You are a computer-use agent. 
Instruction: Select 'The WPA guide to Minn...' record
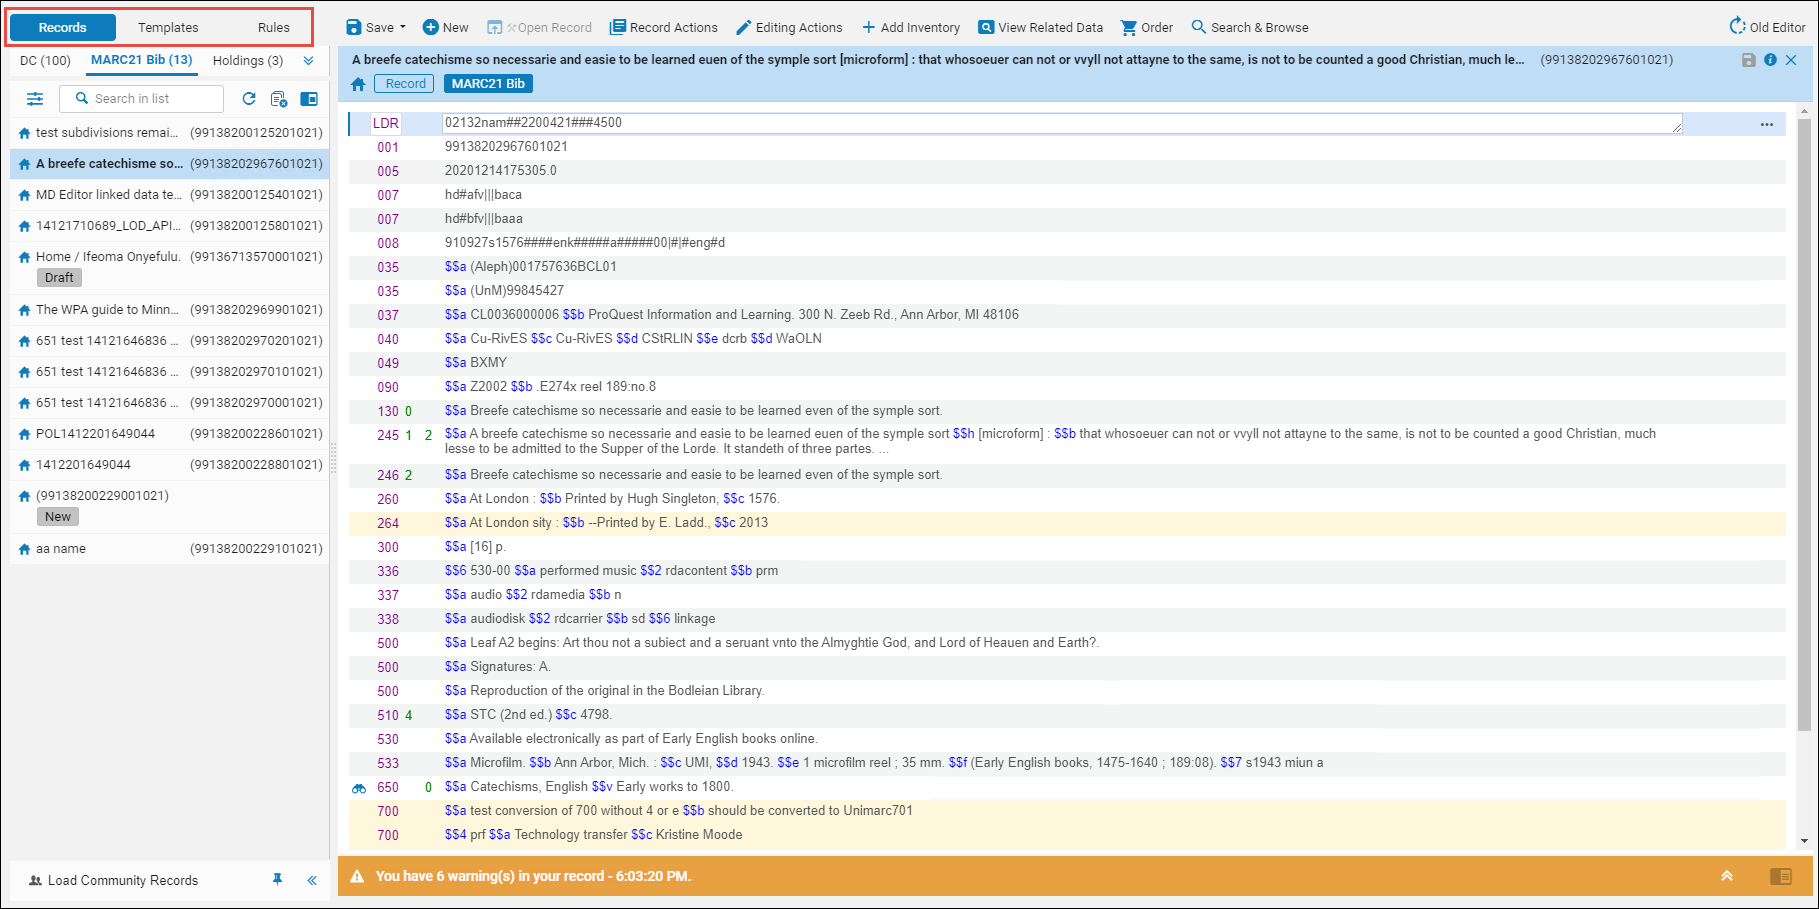point(170,310)
